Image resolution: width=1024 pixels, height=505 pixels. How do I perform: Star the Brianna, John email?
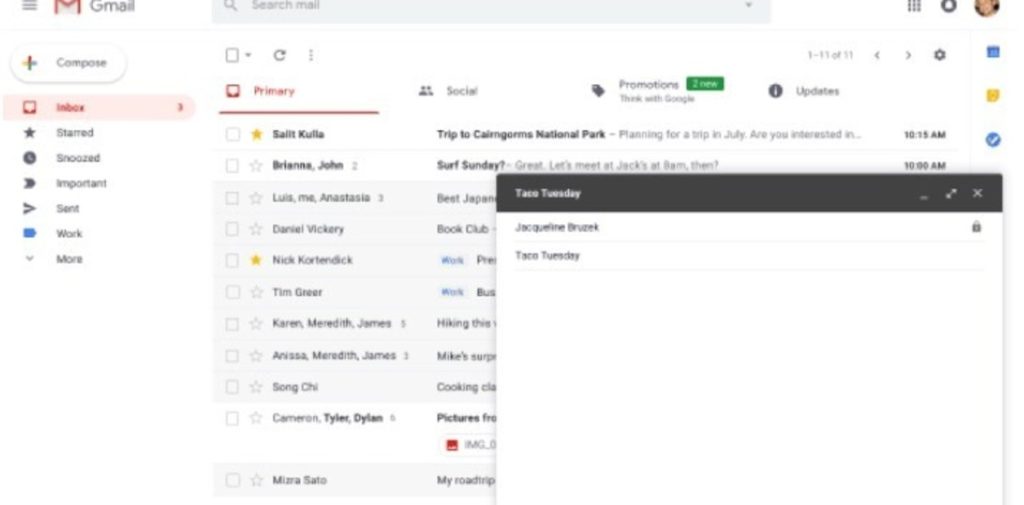coord(257,166)
